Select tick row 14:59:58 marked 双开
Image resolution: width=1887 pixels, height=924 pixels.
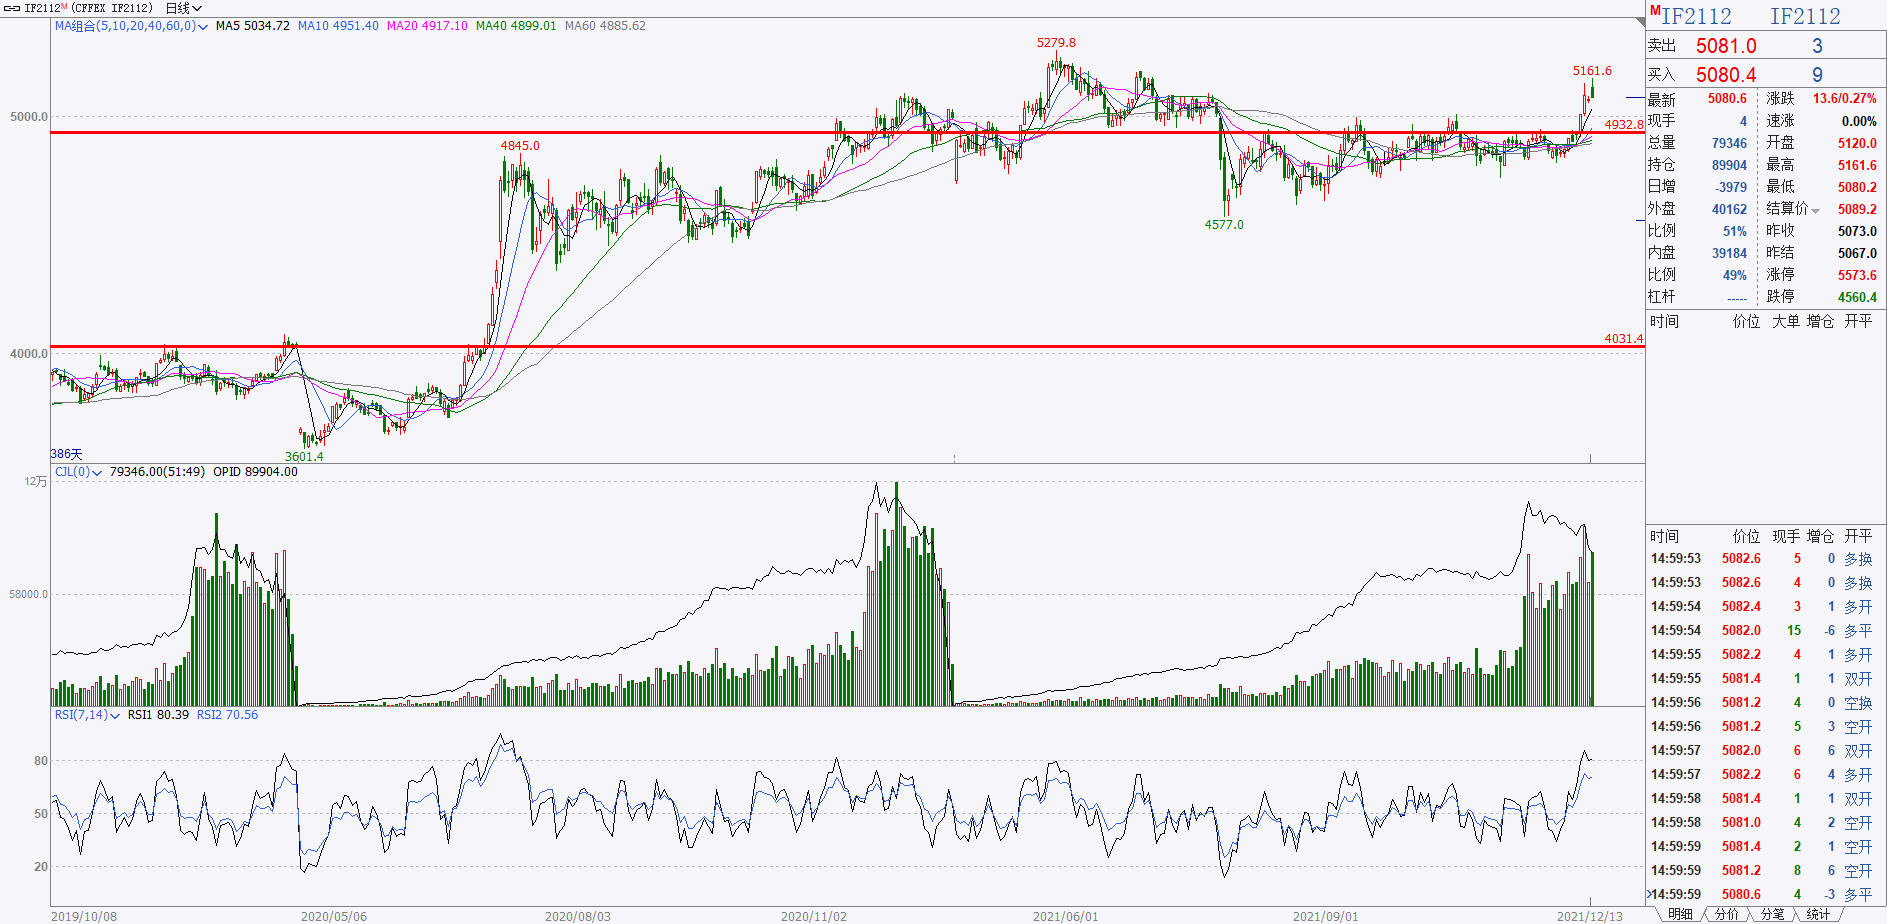pyautogui.click(x=1765, y=799)
